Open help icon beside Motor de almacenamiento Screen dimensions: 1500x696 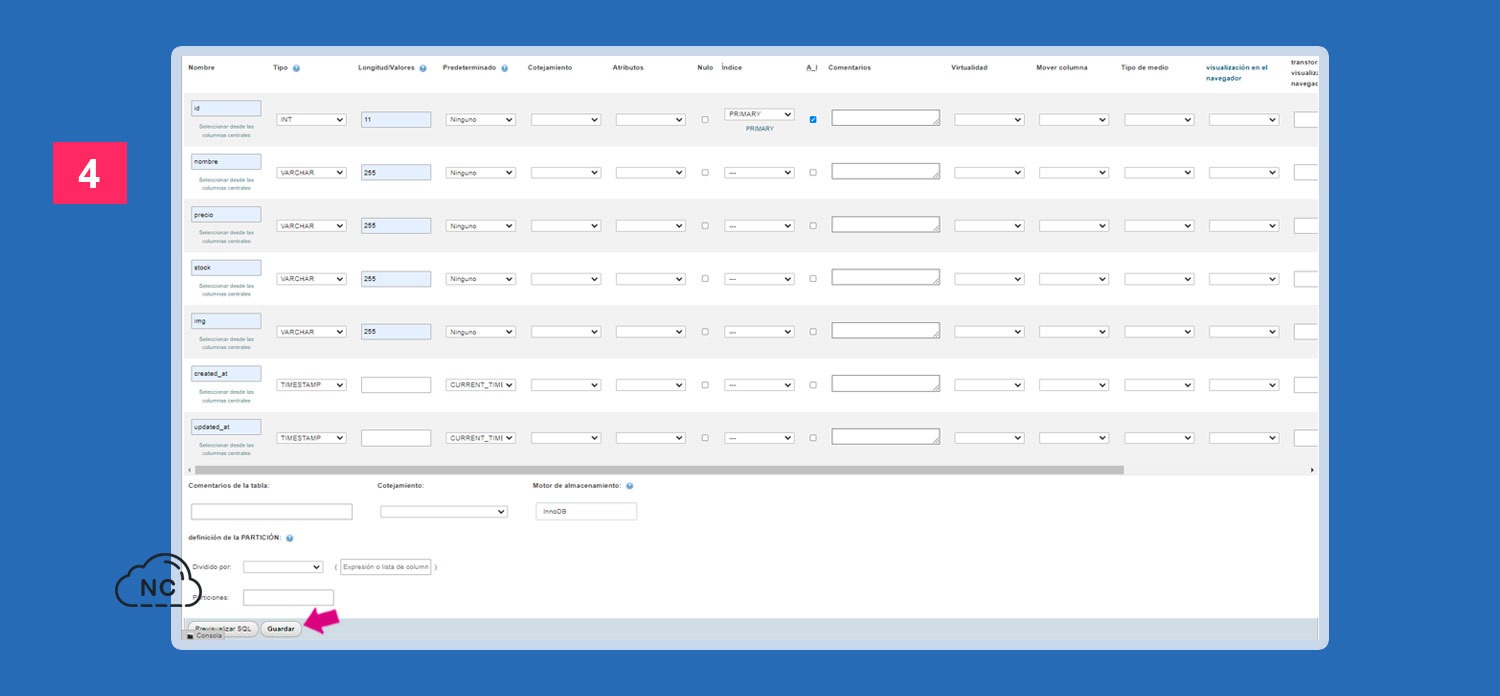(629, 486)
